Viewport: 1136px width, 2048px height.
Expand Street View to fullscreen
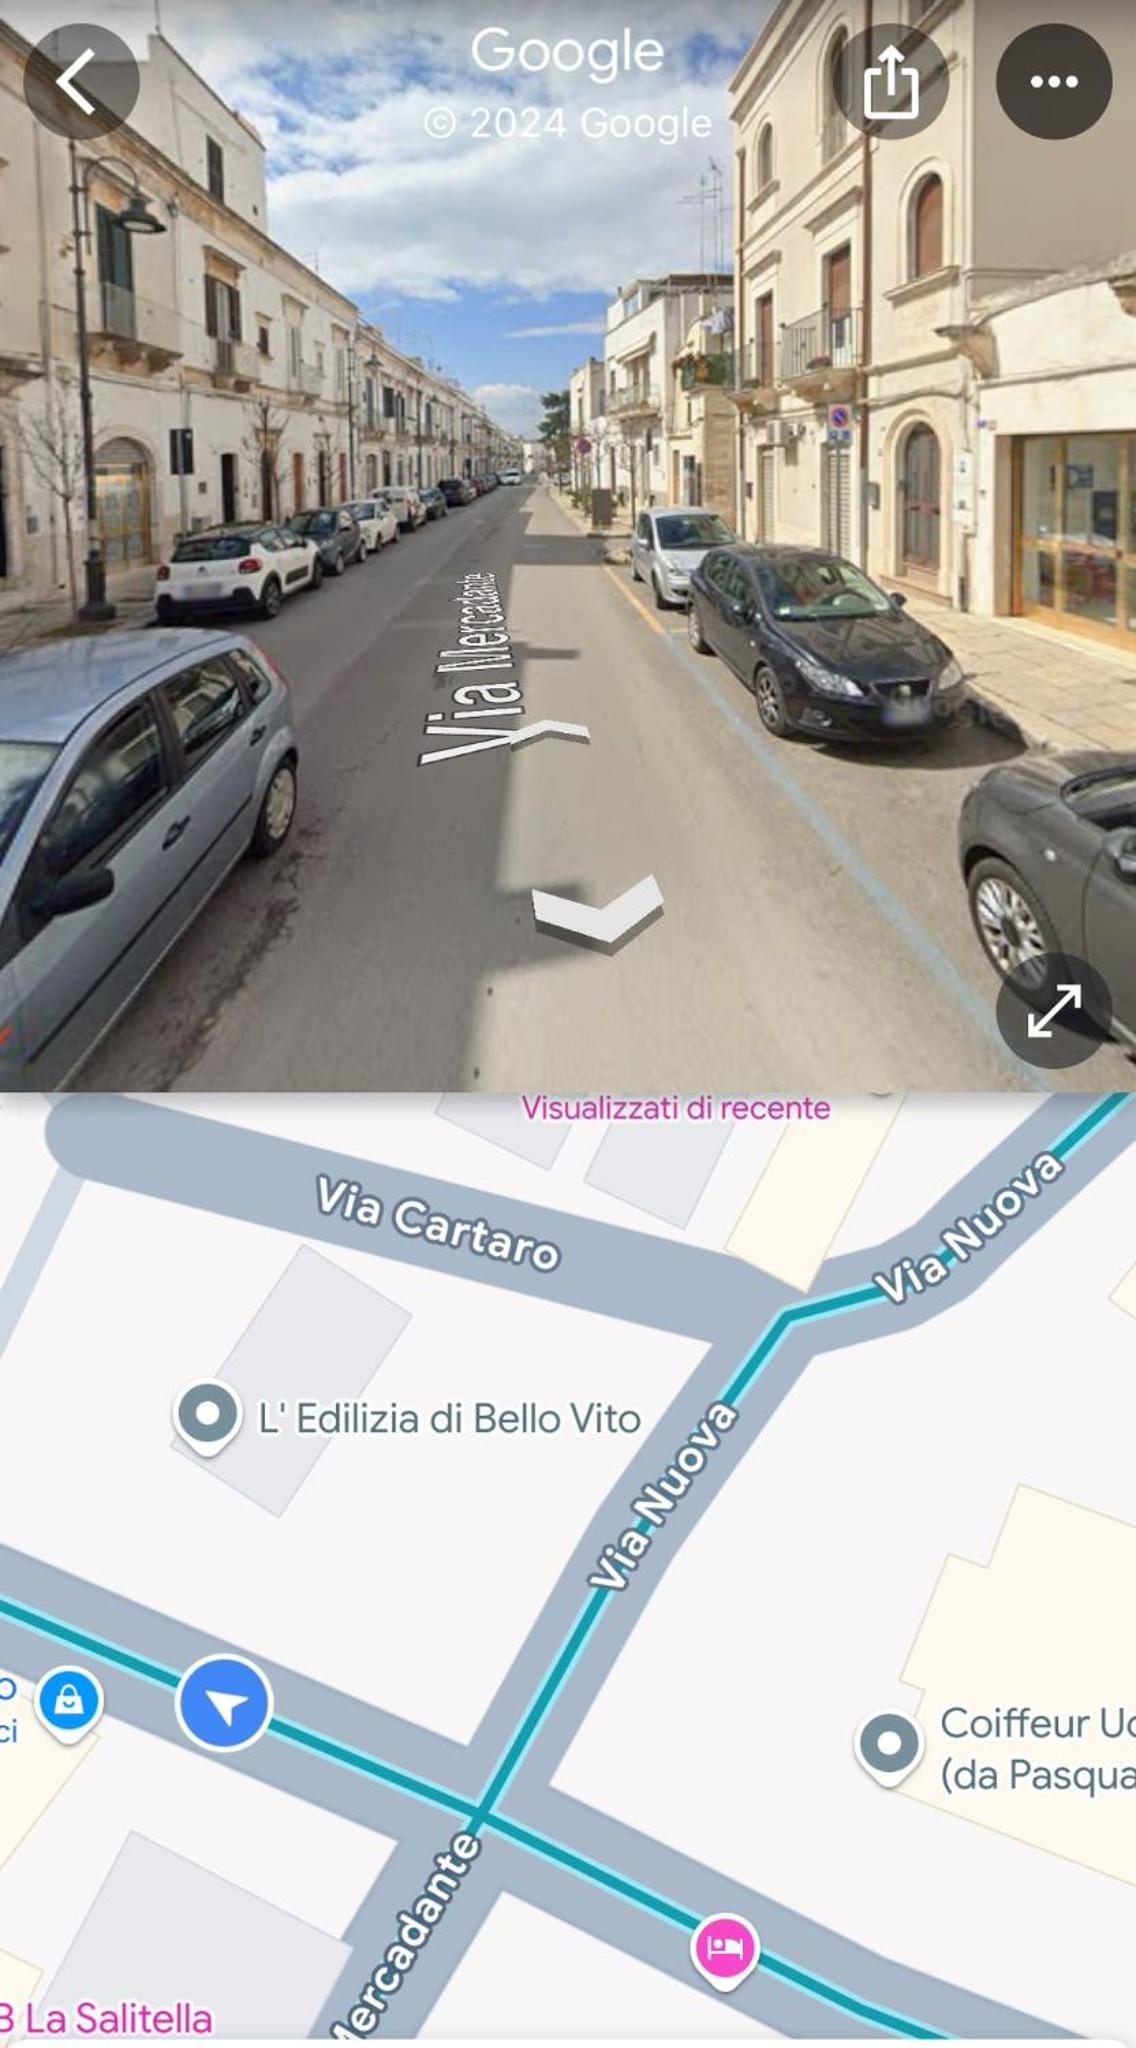click(x=1054, y=1010)
